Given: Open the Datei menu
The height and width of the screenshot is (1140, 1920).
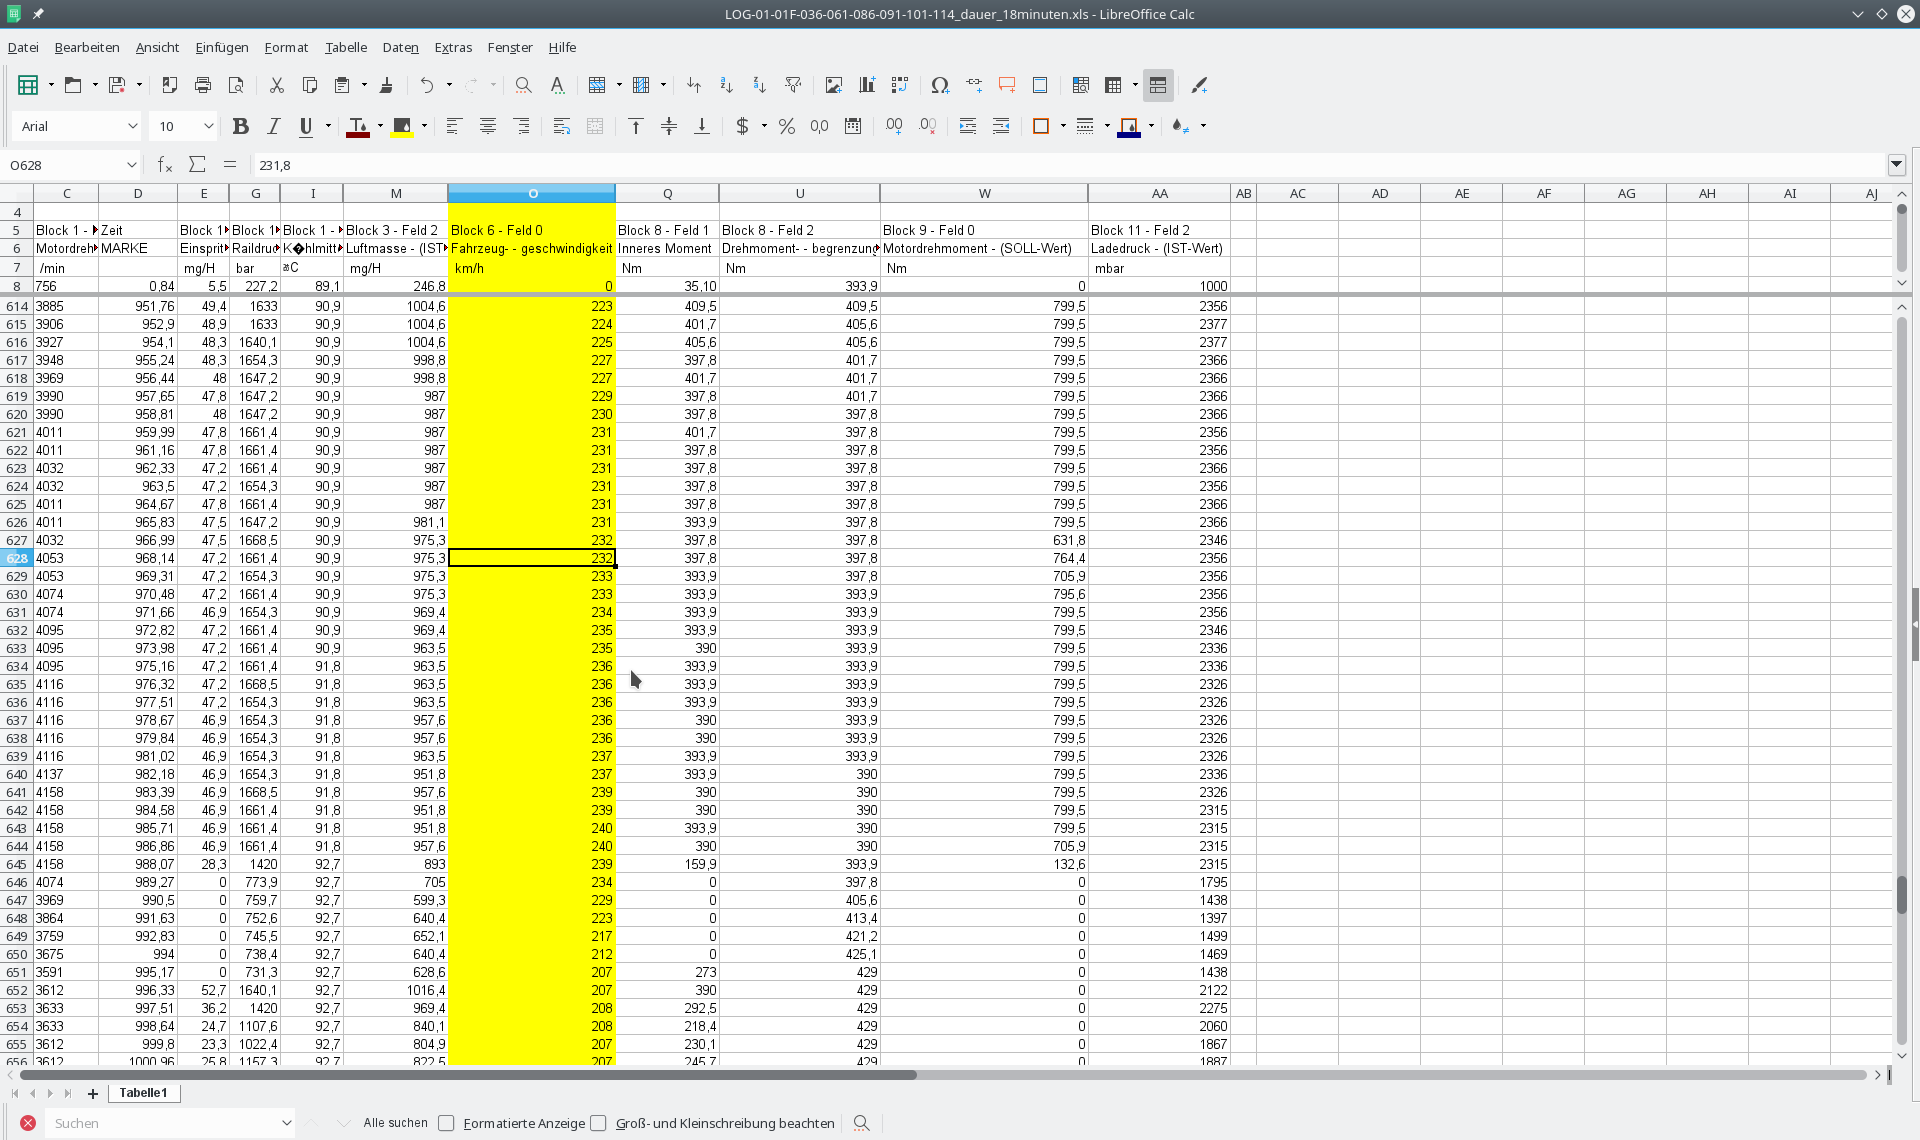Looking at the screenshot, I should (23, 47).
